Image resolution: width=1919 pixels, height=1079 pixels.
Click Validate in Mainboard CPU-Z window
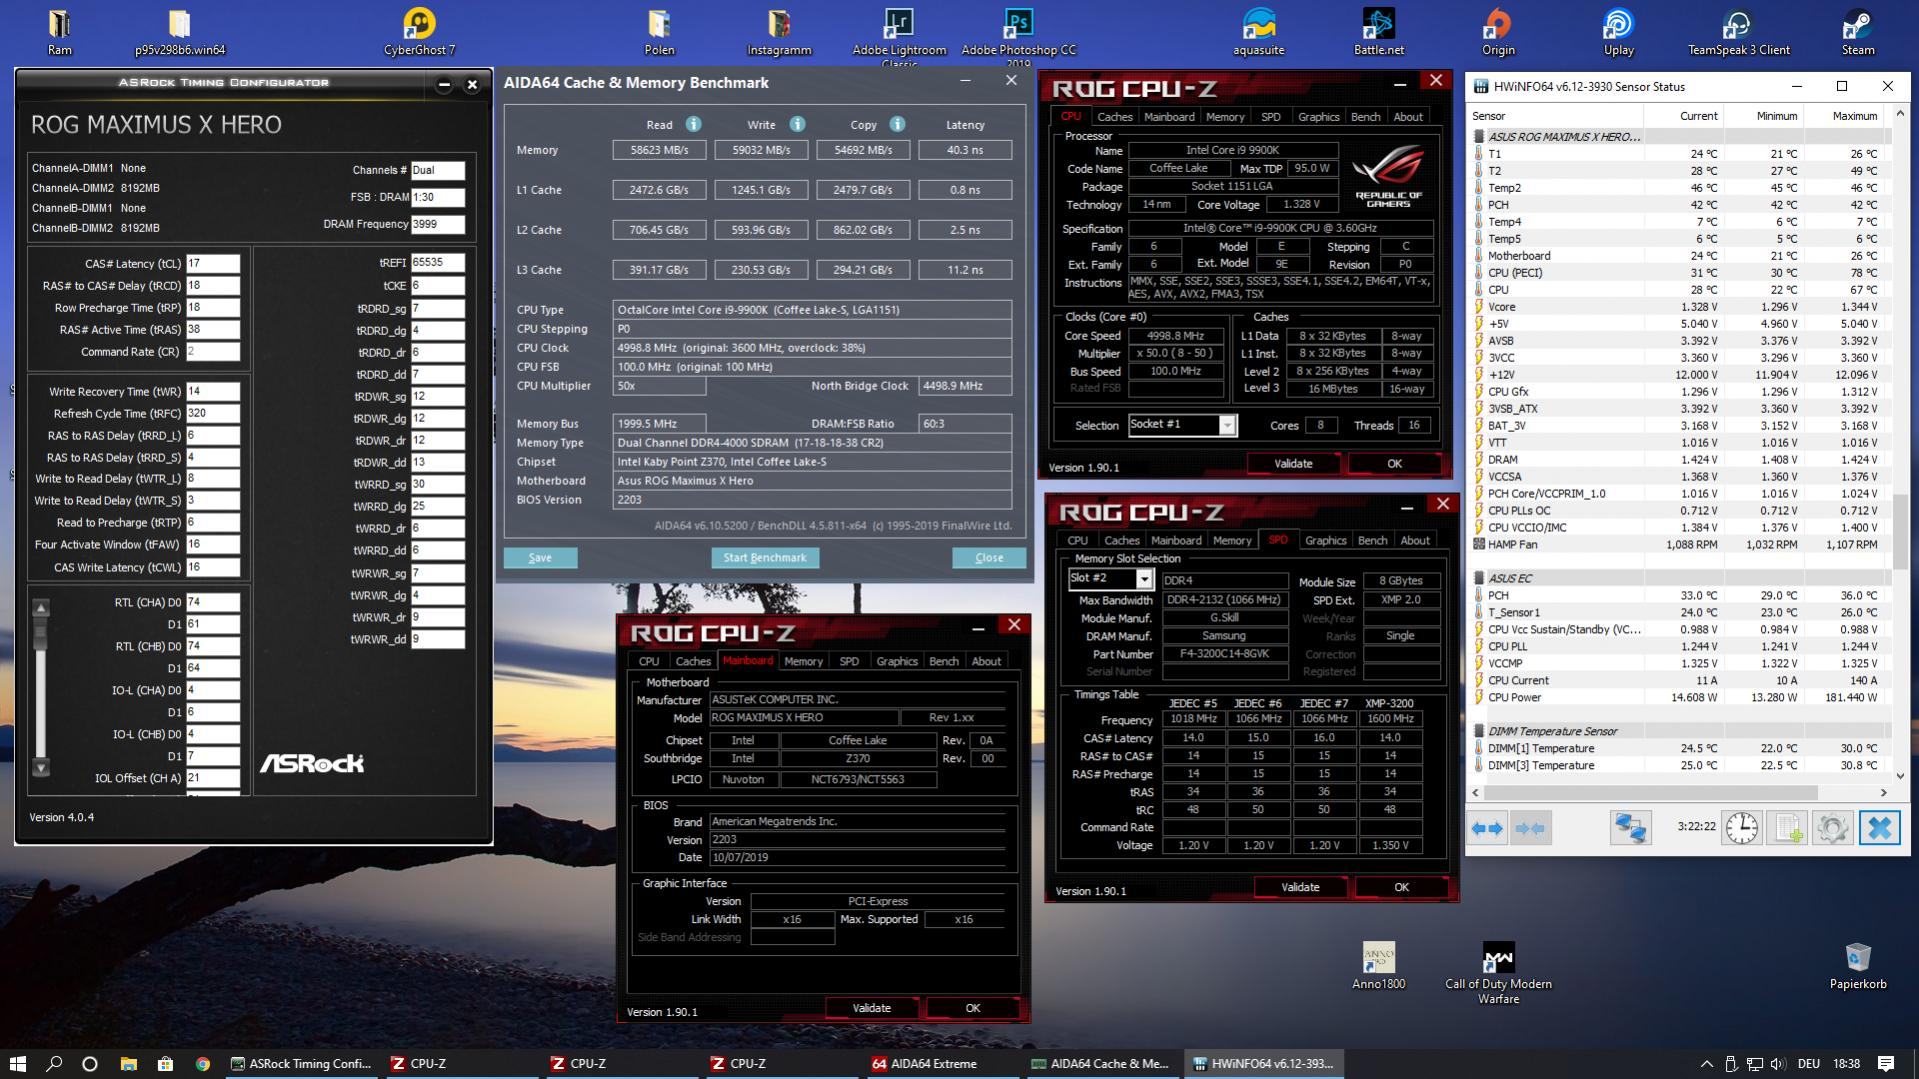pyautogui.click(x=870, y=1009)
